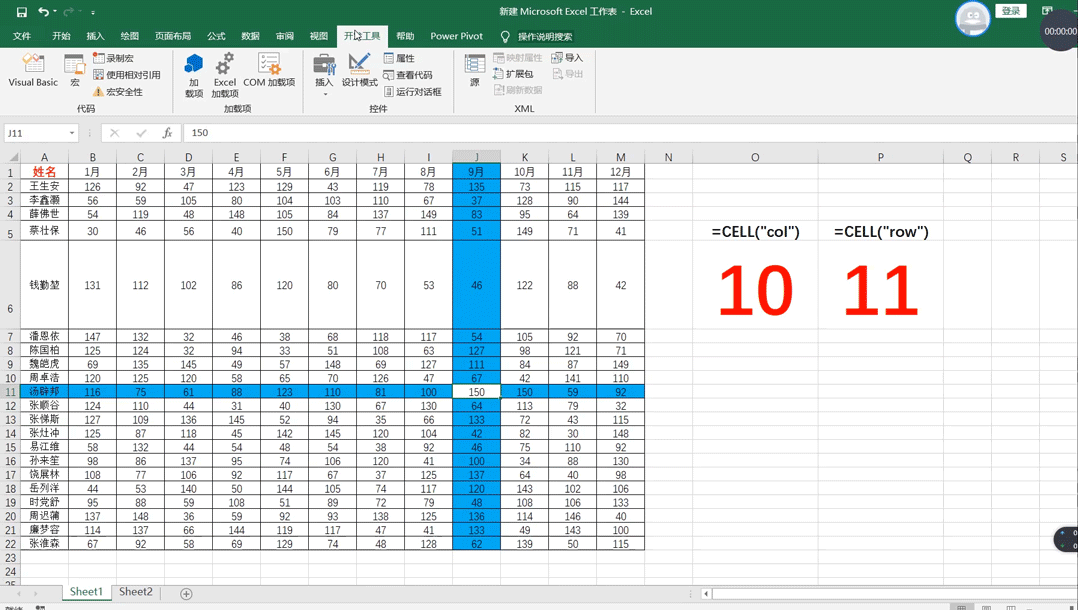Open the Visual Basic editor
Image resolution: width=1078 pixels, height=610 pixels.
[32, 71]
